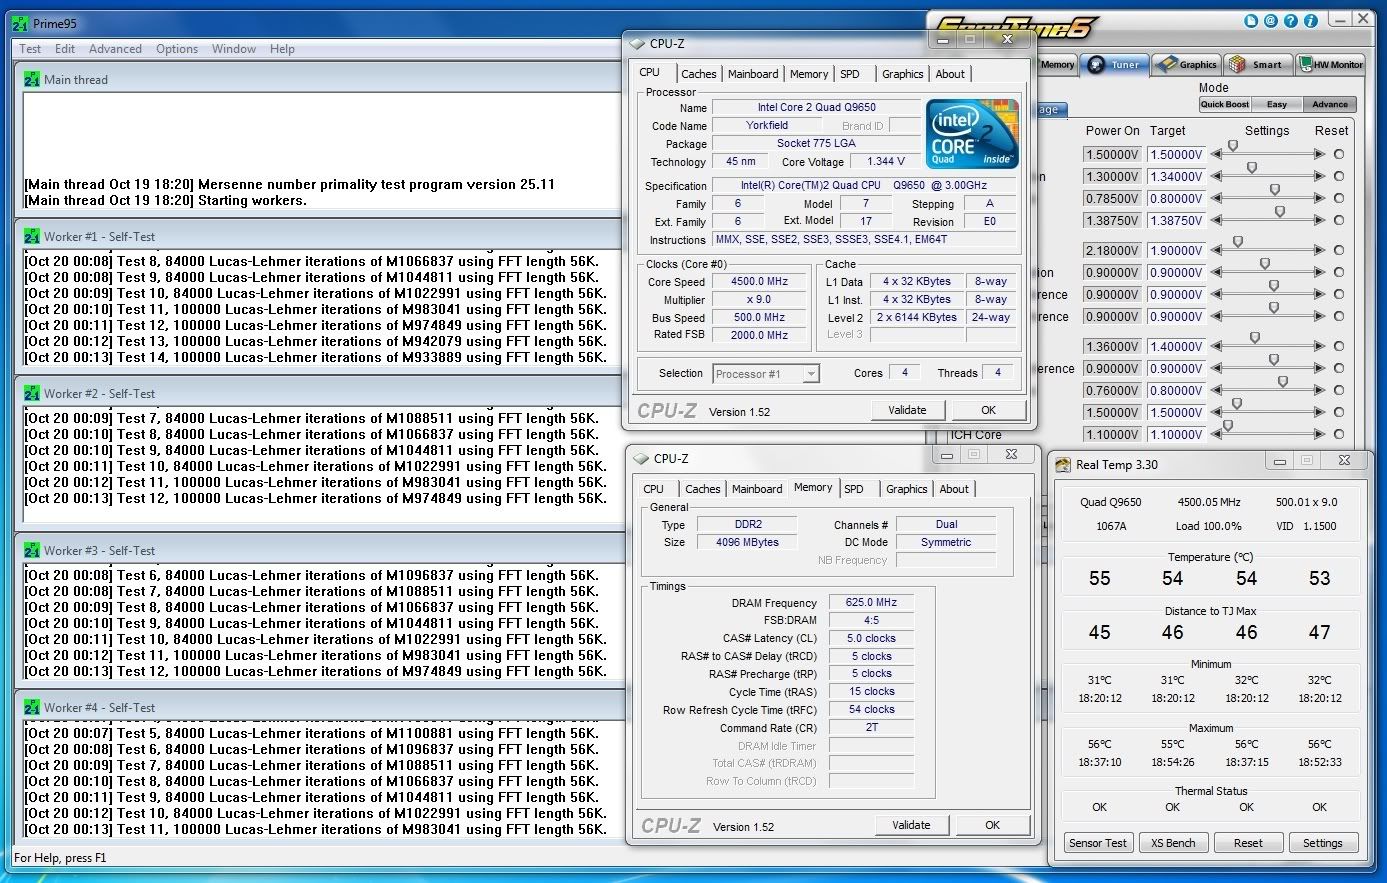Click the Load 100.0% readout in Real Temp

point(1209,526)
